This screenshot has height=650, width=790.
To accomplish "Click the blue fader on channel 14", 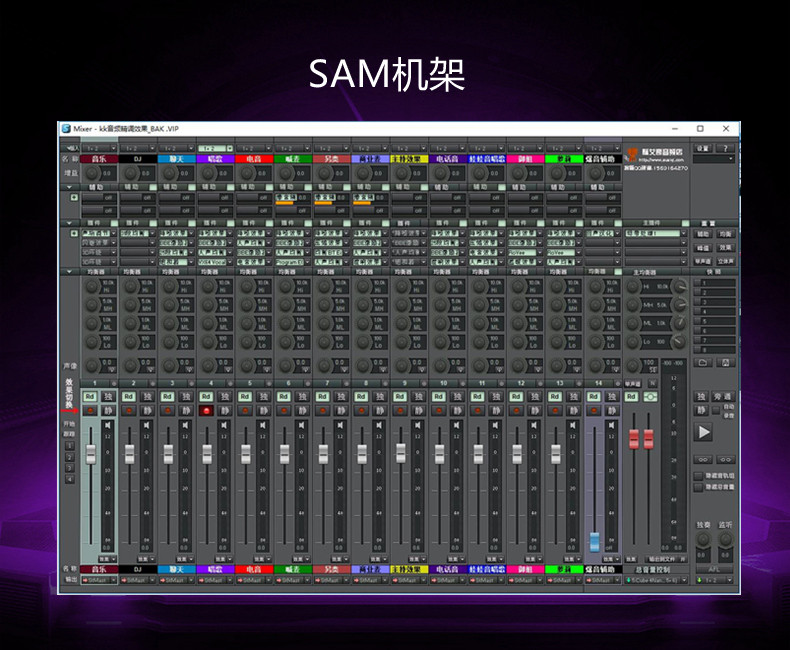I will coord(595,542).
